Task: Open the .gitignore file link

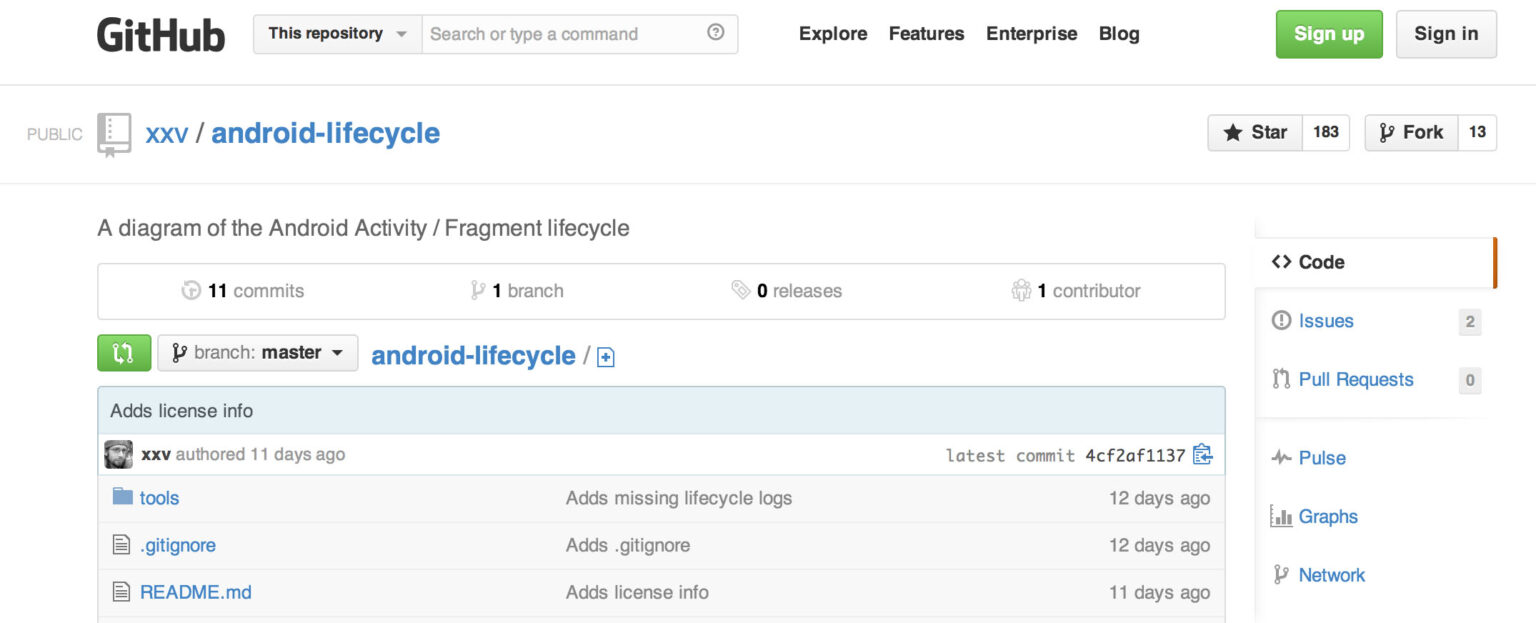Action: [177, 545]
